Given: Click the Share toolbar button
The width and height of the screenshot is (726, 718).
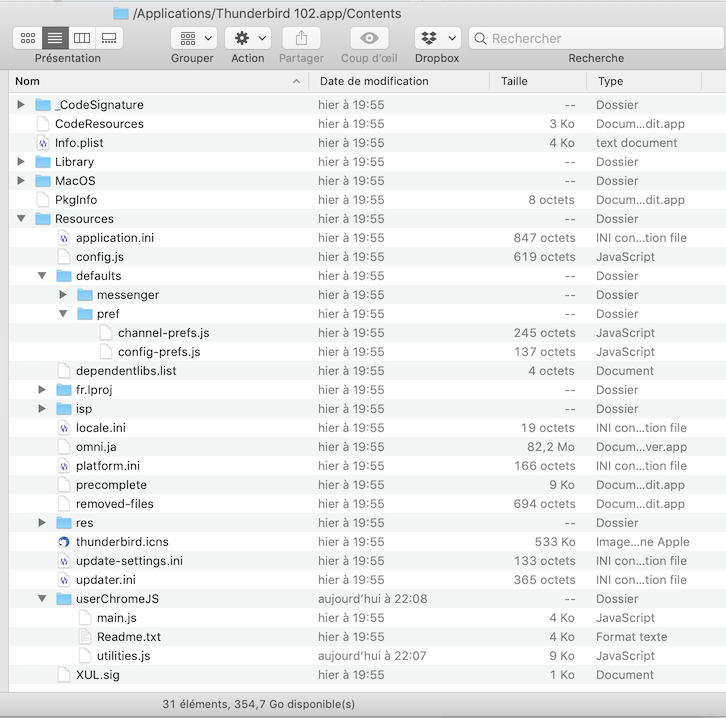Looking at the screenshot, I should pyautogui.click(x=301, y=38).
